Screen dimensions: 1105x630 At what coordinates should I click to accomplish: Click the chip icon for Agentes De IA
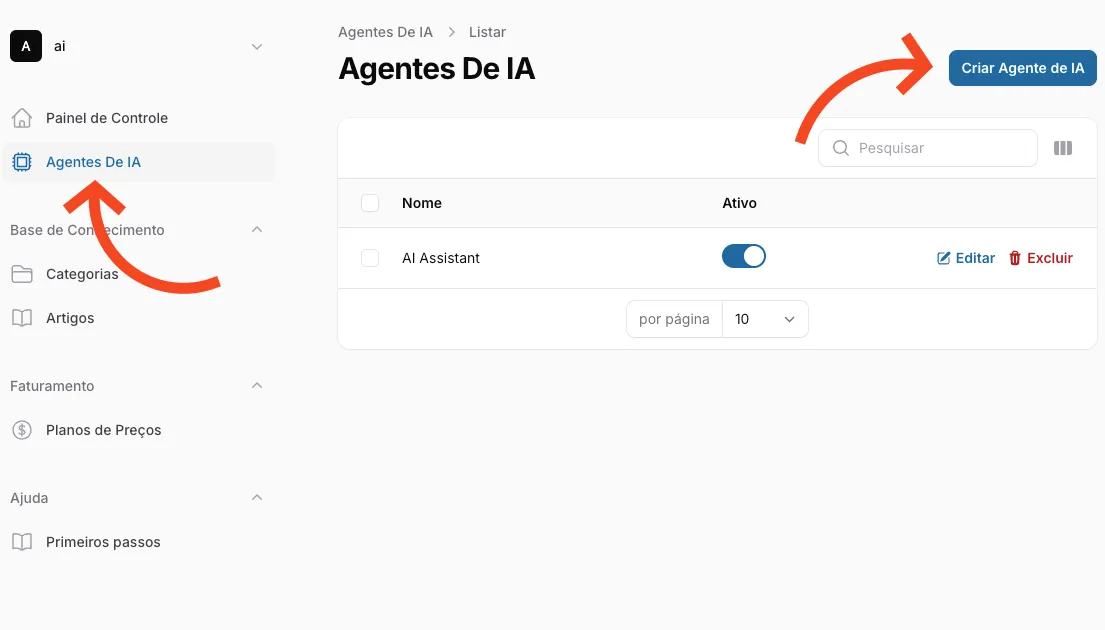pos(21,162)
